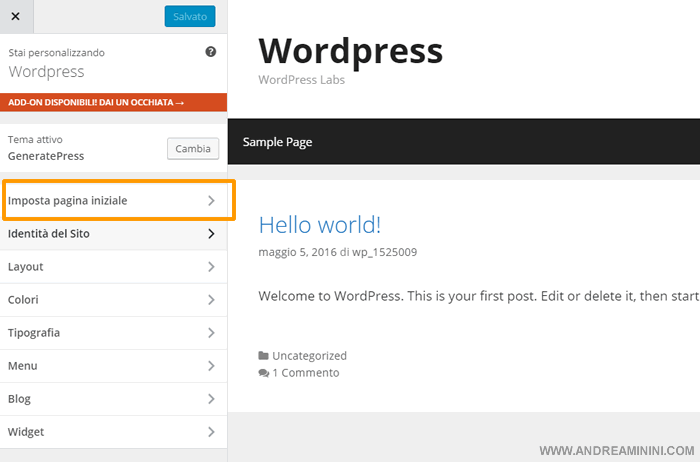This screenshot has width=700, height=462.
Task: Open Imposta pagina iniziale section
Action: [x=113, y=200]
